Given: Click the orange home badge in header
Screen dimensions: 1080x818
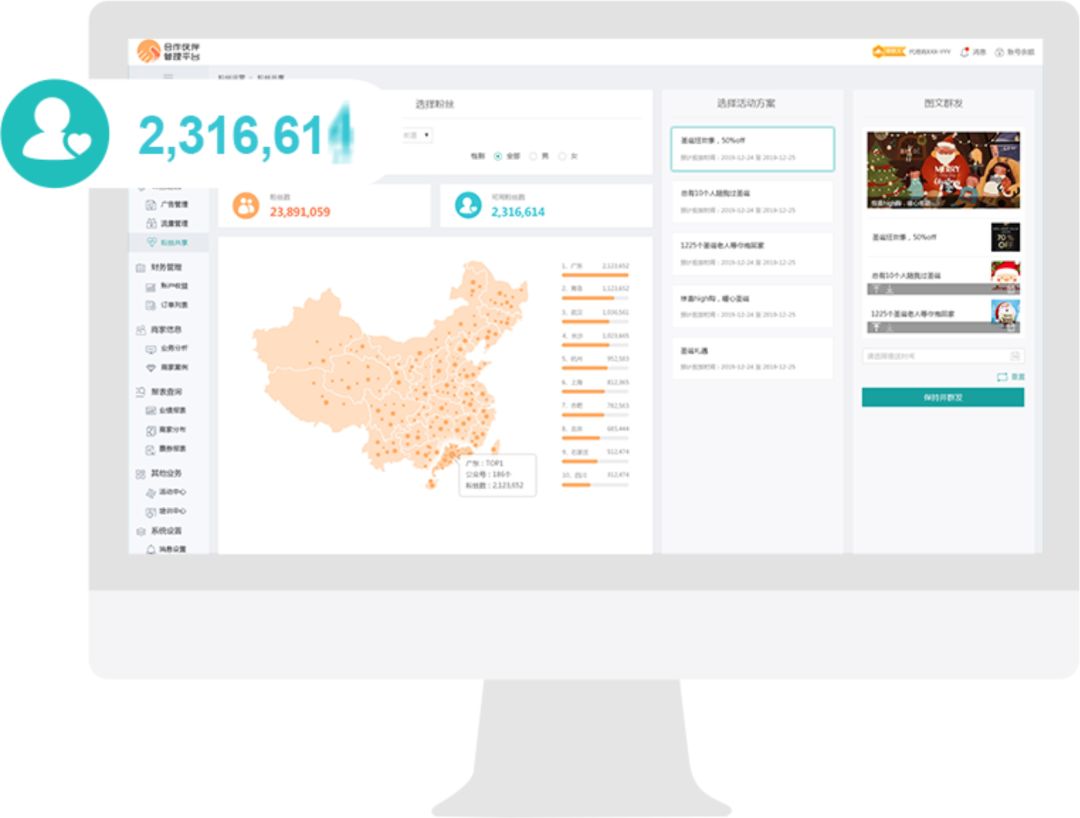Looking at the screenshot, I should click(888, 52).
